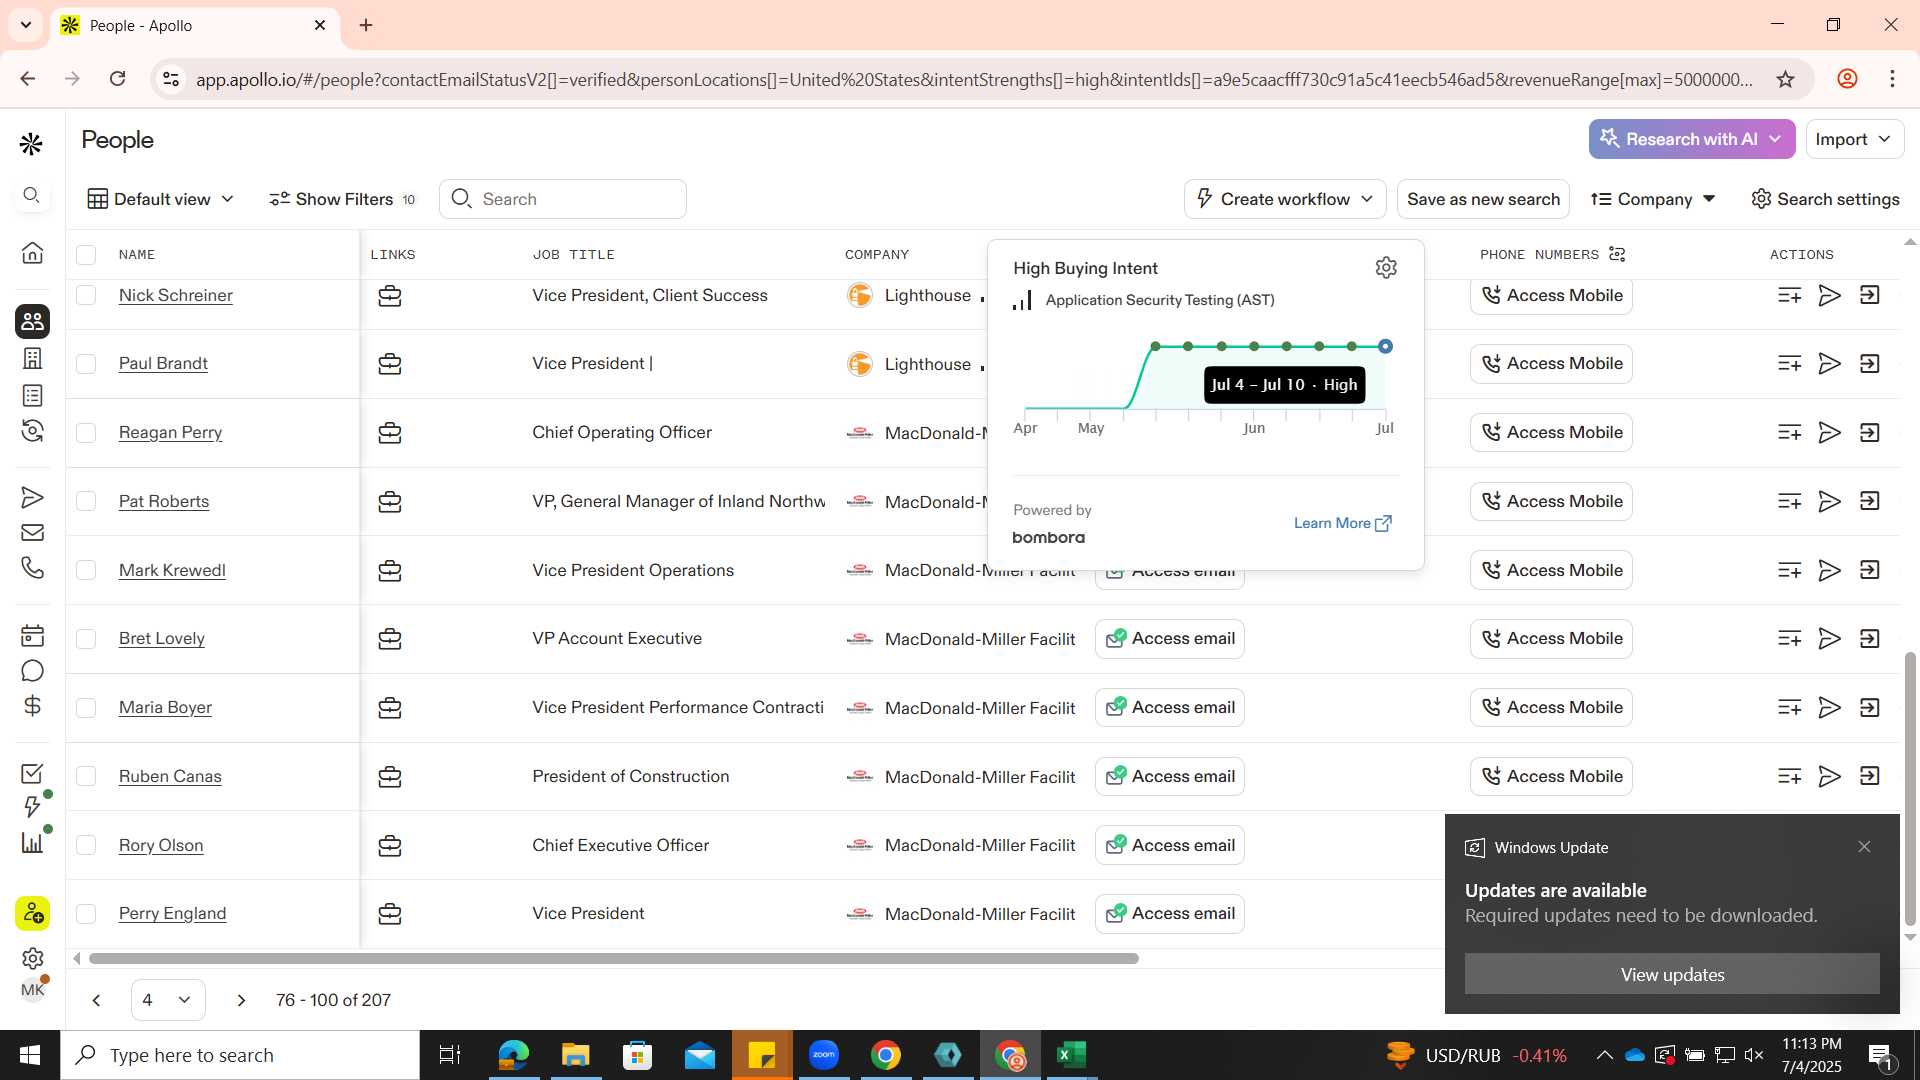
Task: Open the Companies building icon in sidebar
Action: (32, 358)
